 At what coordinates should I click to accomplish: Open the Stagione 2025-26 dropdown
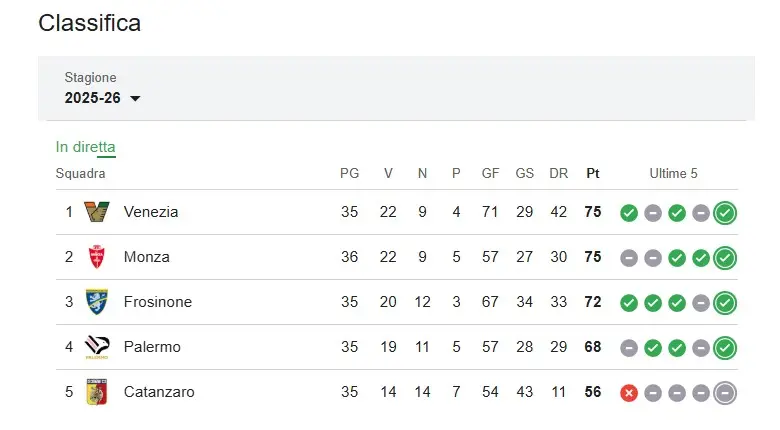pos(102,98)
